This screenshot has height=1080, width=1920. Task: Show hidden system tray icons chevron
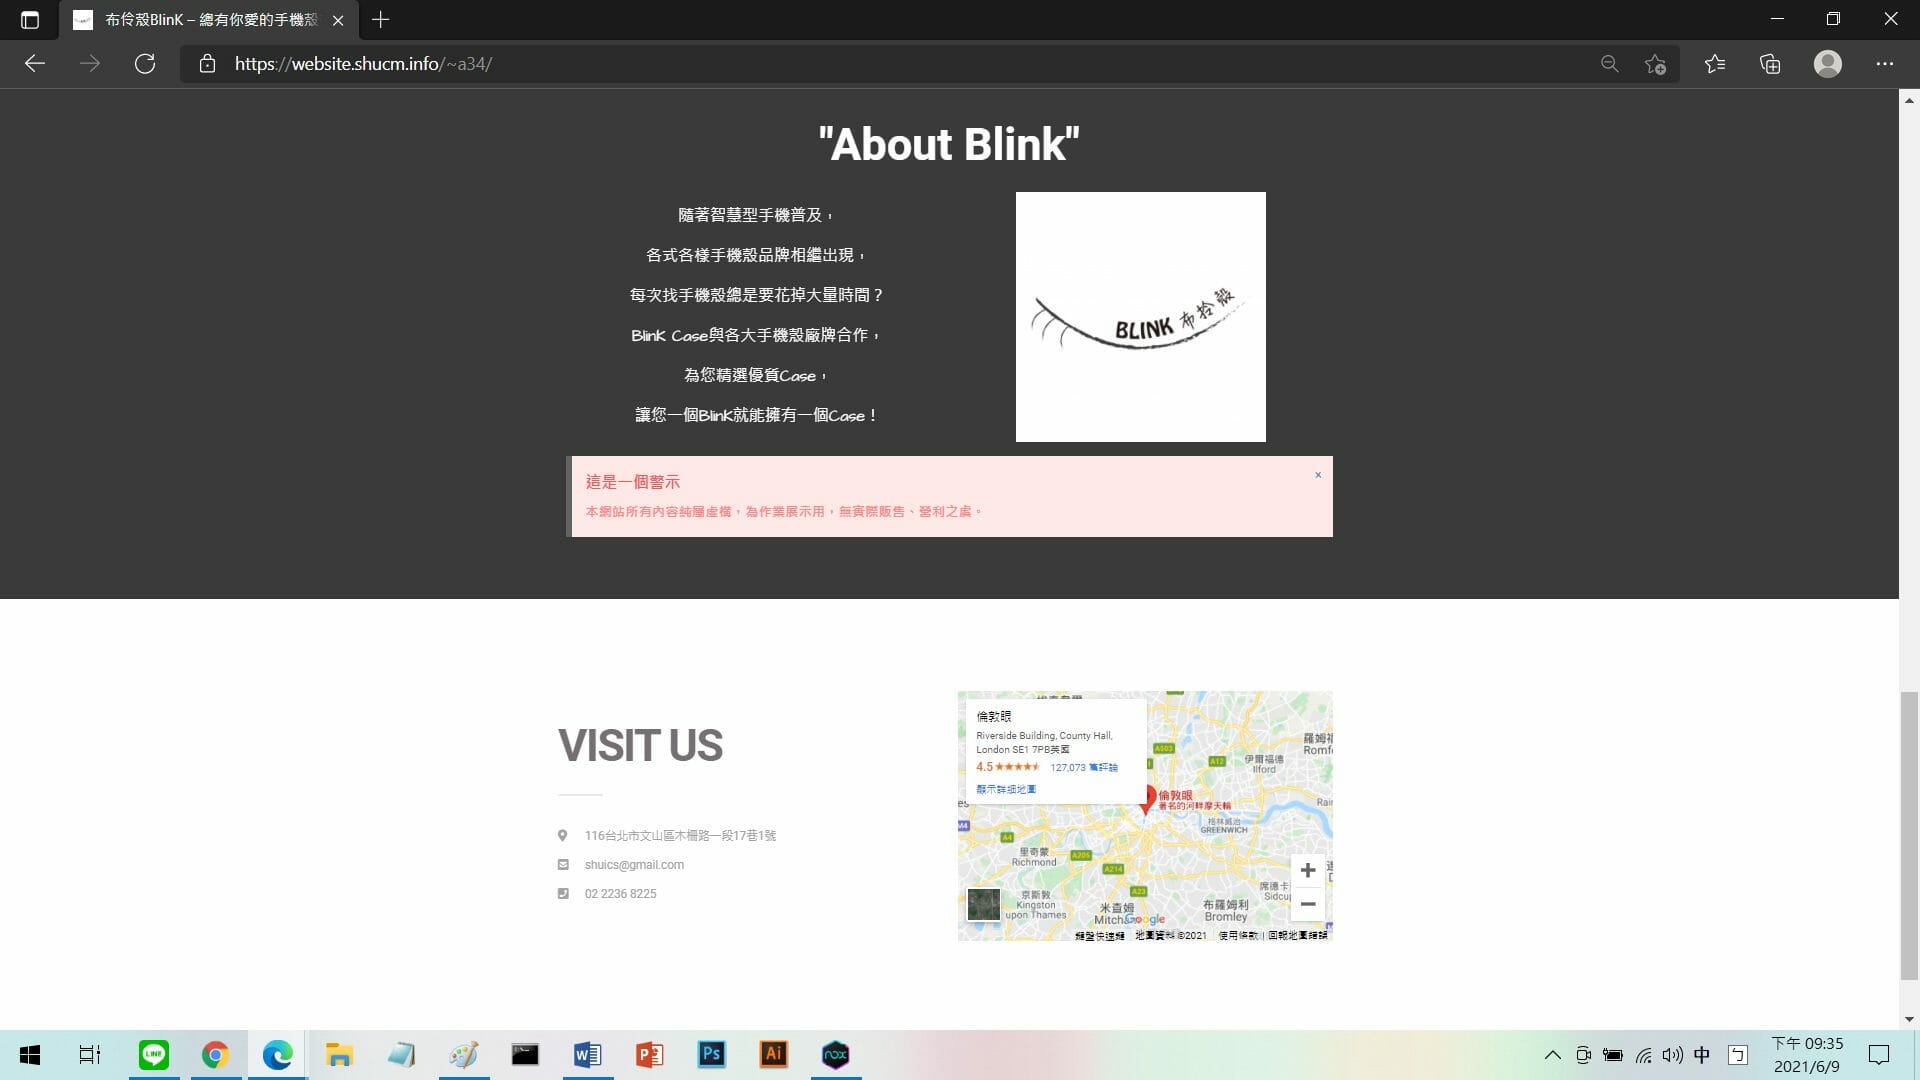coord(1552,1055)
